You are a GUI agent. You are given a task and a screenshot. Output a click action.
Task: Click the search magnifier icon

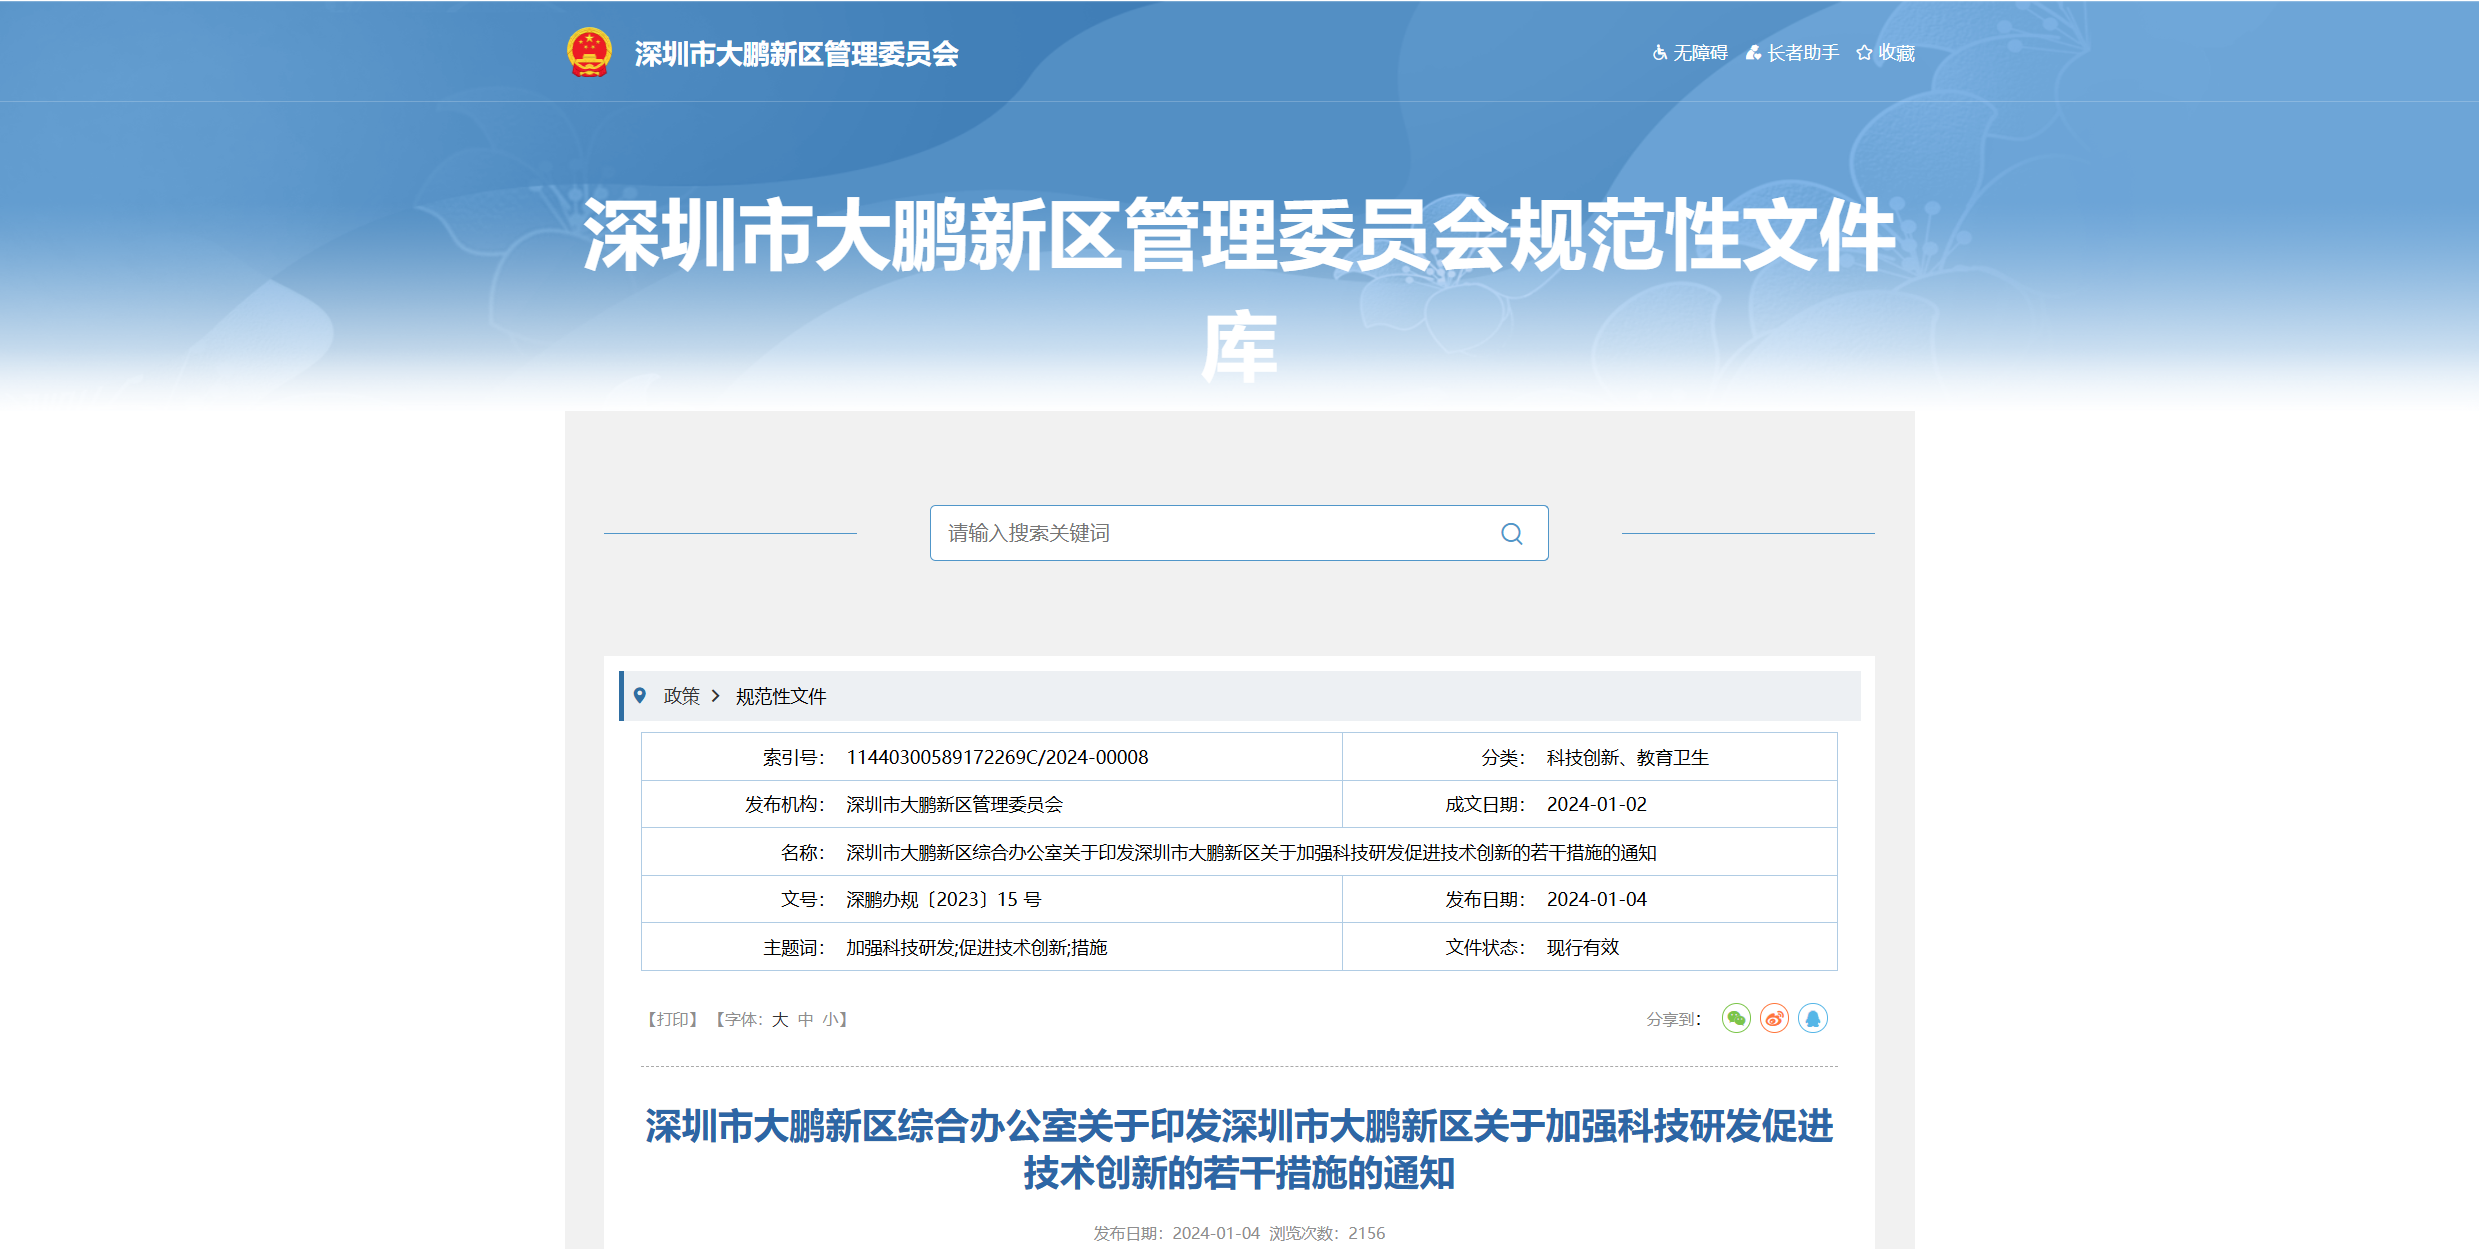(1511, 533)
